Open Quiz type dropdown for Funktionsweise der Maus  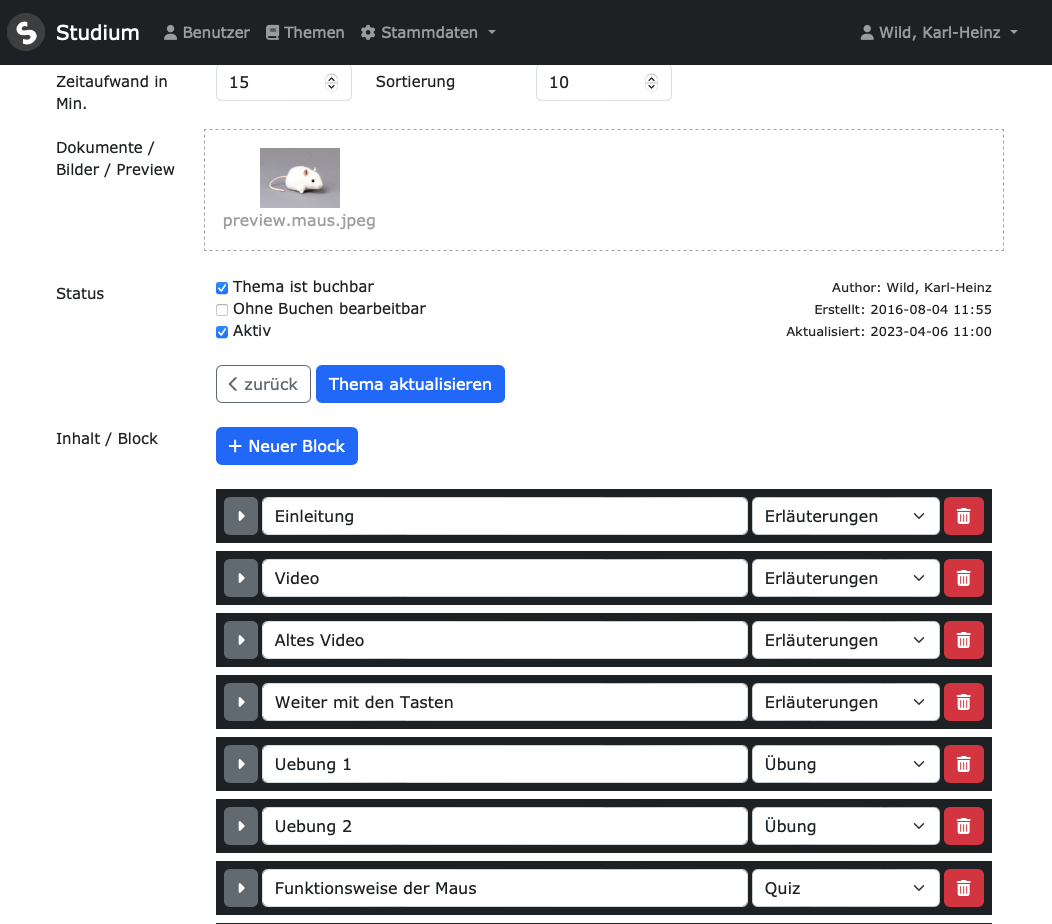[x=845, y=888]
